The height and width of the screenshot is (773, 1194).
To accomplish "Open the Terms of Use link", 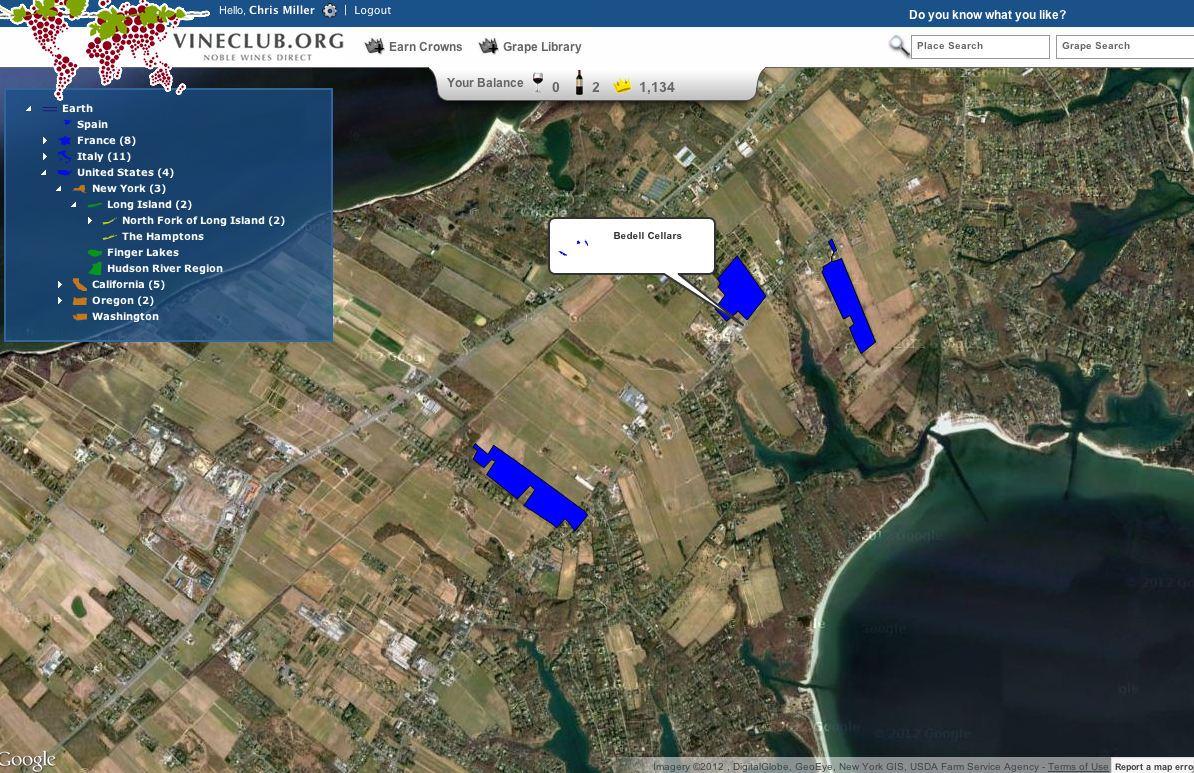I will 1078,767.
